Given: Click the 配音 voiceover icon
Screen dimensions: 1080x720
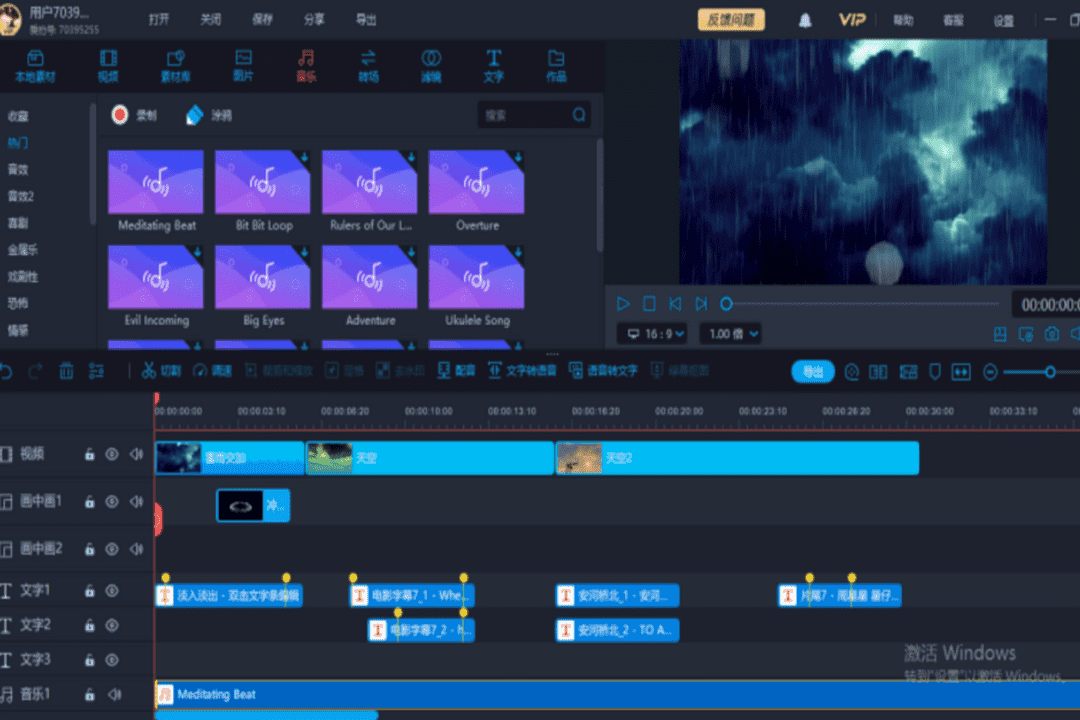Looking at the screenshot, I should pyautogui.click(x=457, y=371).
